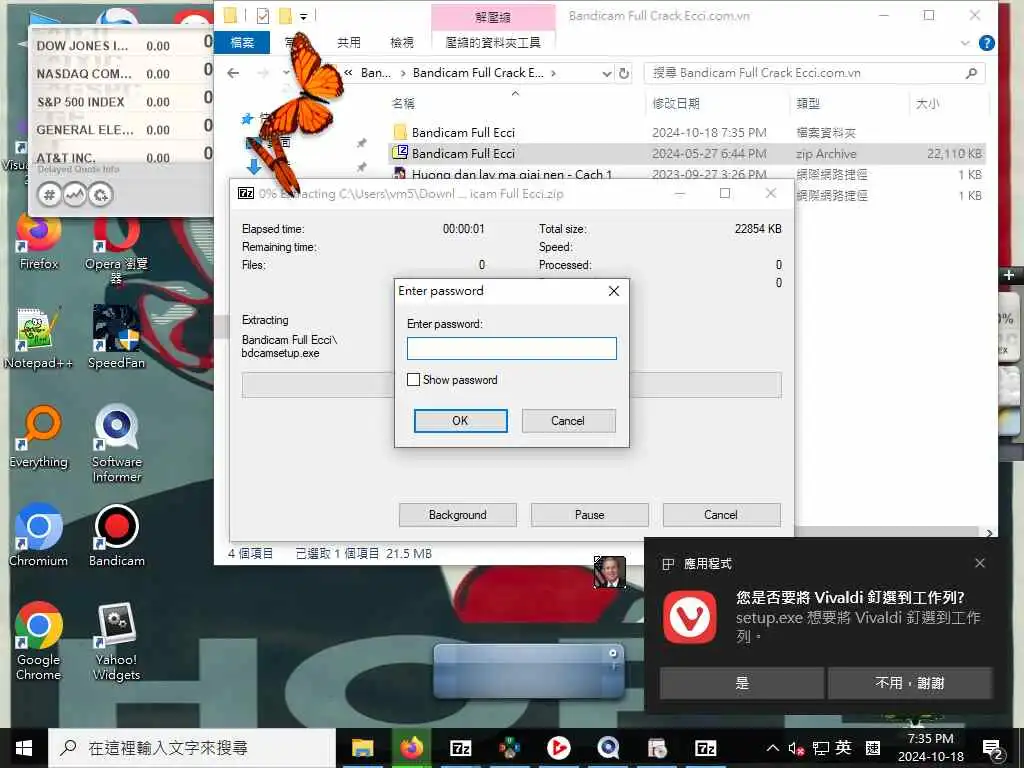Open Software Informer desktop icon
This screenshot has height=768, width=1024.
tap(116, 444)
